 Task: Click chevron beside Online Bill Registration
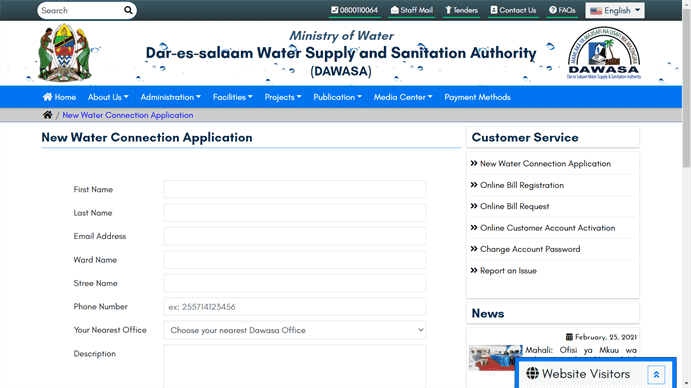(x=474, y=185)
